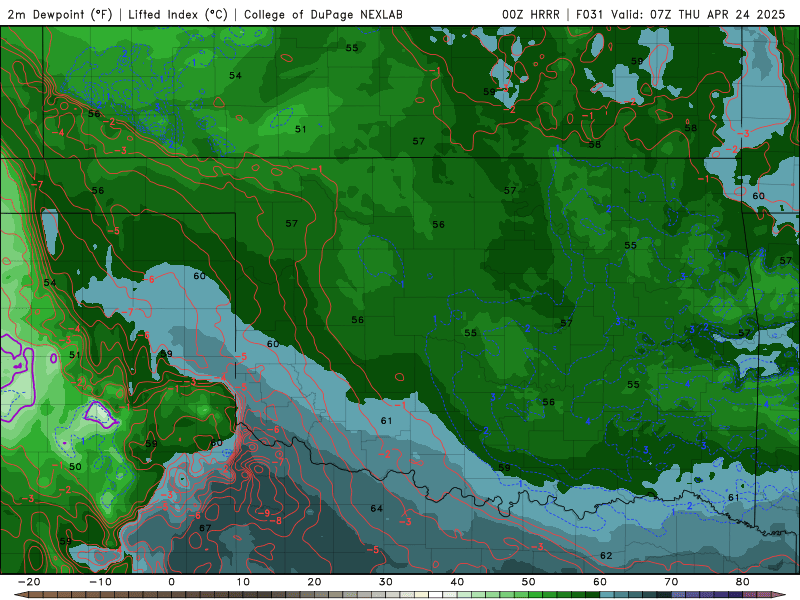The image size is (800, 600).
Task: Click the white segment of the color bar
Action: [x=435, y=594]
